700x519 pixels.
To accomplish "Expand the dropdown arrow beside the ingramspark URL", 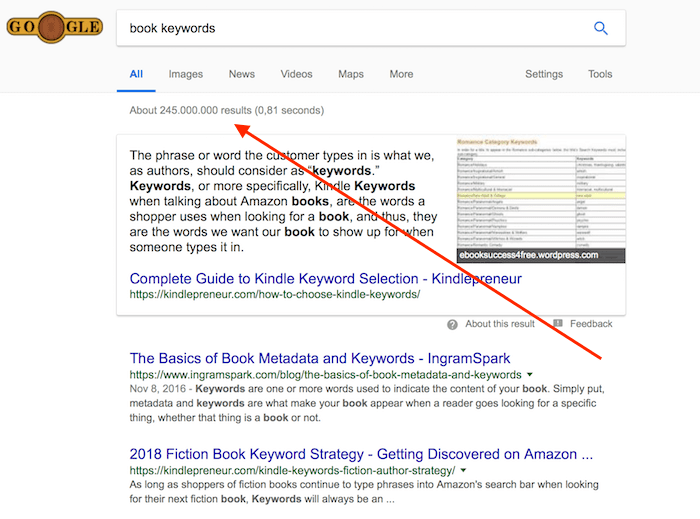I will point(529,374).
